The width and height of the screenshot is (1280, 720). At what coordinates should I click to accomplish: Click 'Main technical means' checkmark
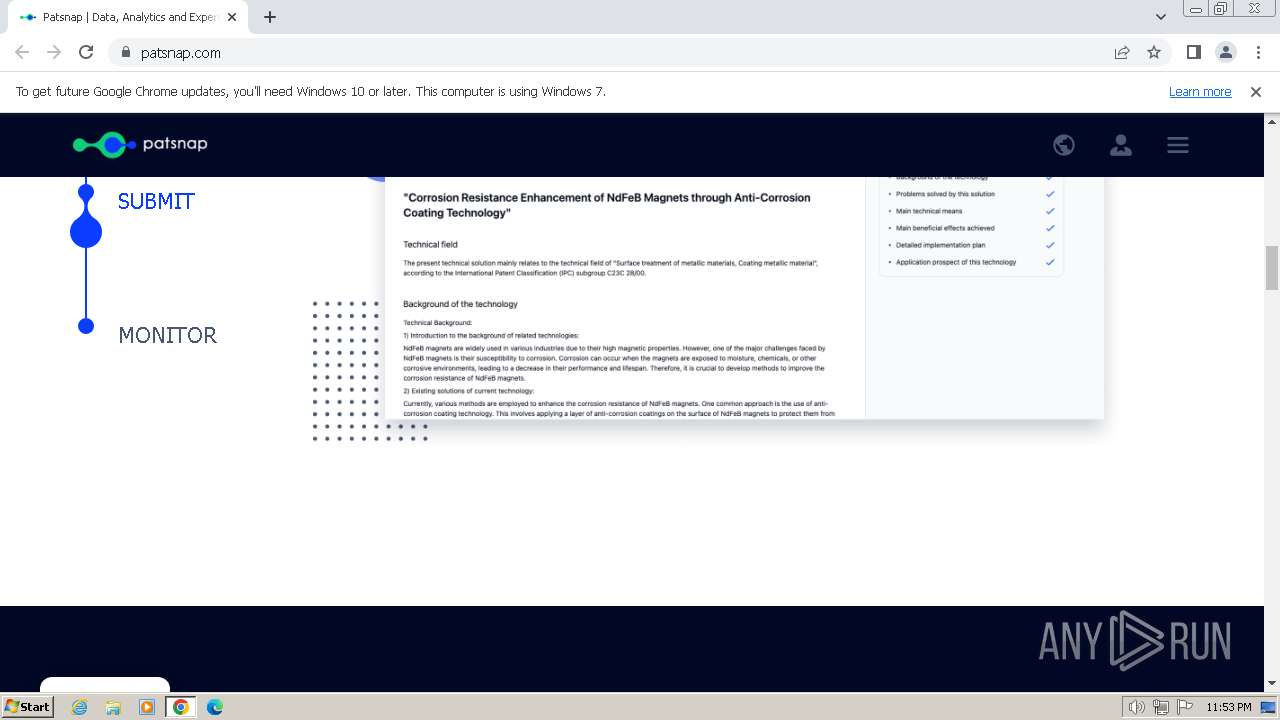tap(1050, 211)
